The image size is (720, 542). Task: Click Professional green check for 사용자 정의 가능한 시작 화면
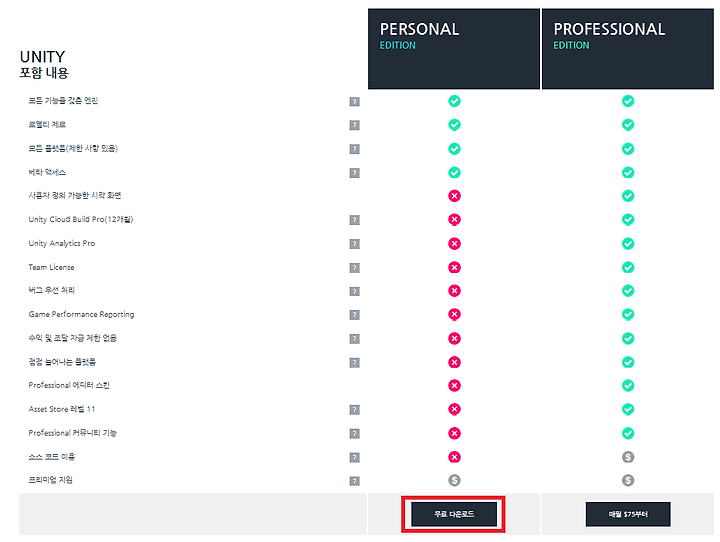tap(628, 196)
